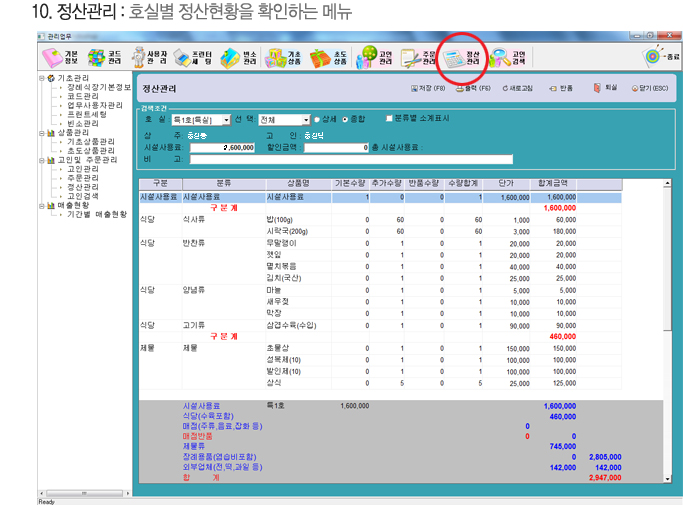Viewport: 683px width, 505px height.
Task: Select the 상세 radio button
Action: tap(318, 119)
